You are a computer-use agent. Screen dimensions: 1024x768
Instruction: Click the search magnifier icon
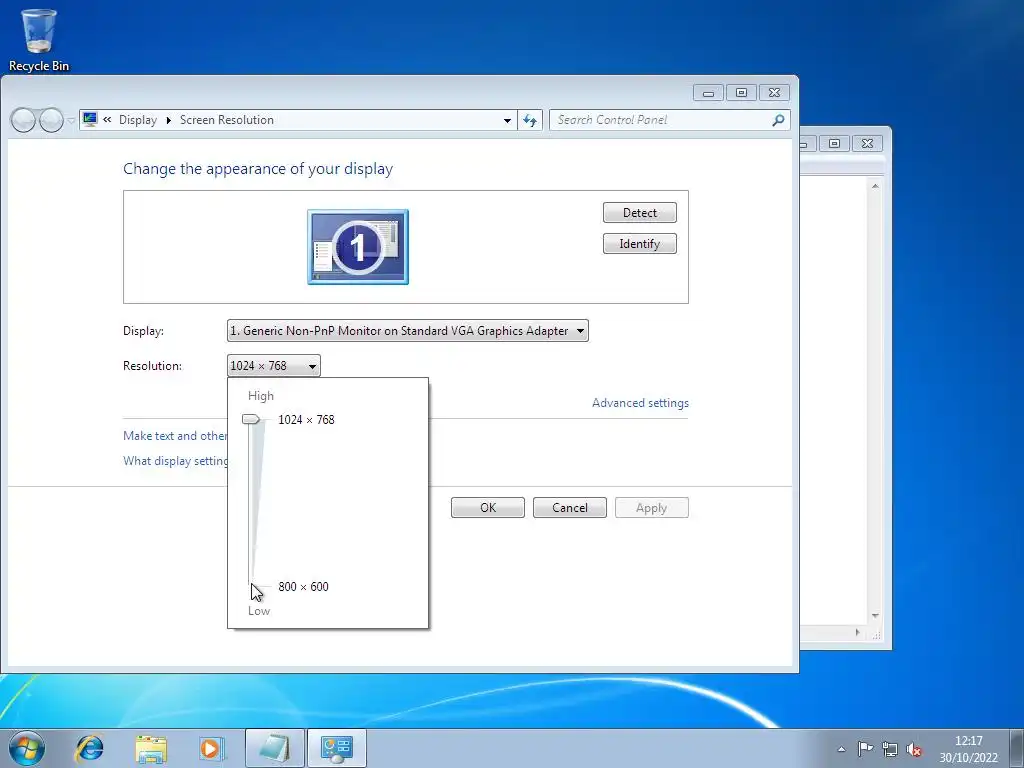pos(778,120)
